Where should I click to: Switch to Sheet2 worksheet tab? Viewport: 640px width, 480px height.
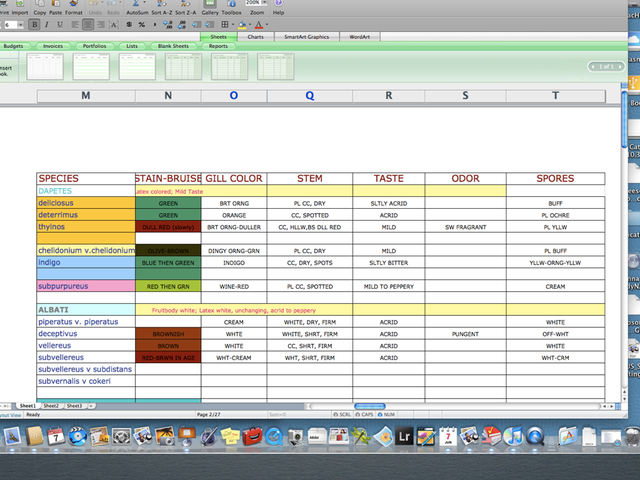tap(51, 406)
